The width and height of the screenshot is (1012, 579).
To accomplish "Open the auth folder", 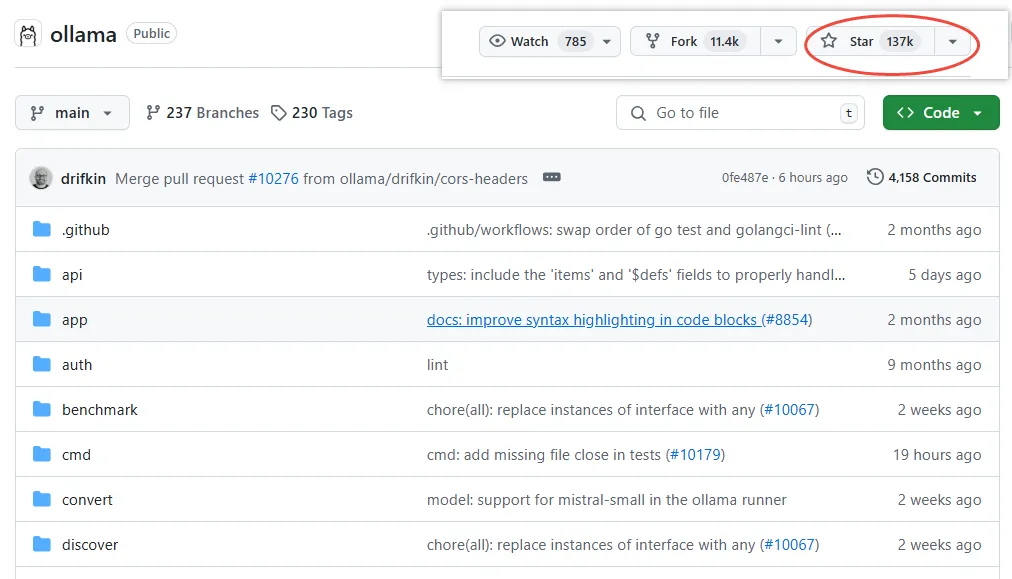I will [x=77, y=365].
